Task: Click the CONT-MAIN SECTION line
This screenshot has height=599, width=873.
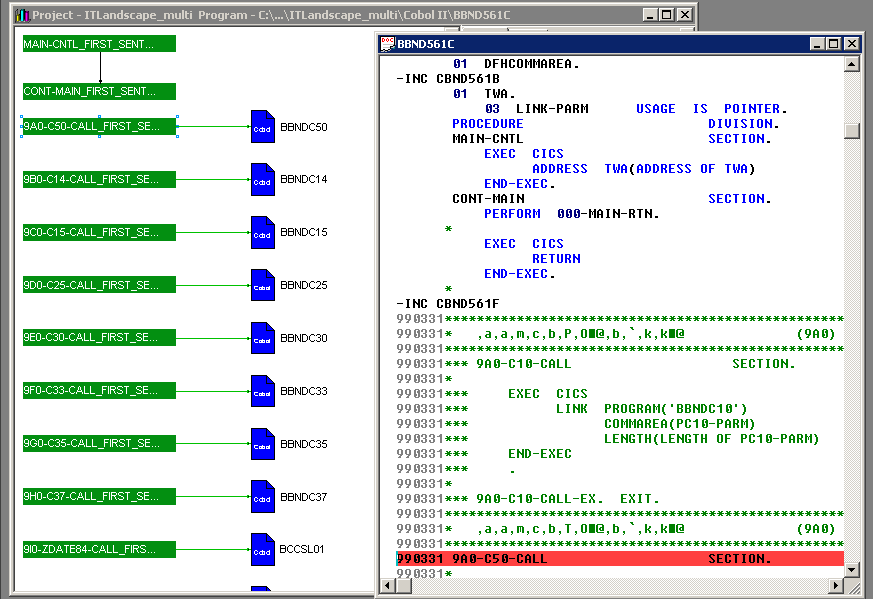Action: tap(611, 199)
